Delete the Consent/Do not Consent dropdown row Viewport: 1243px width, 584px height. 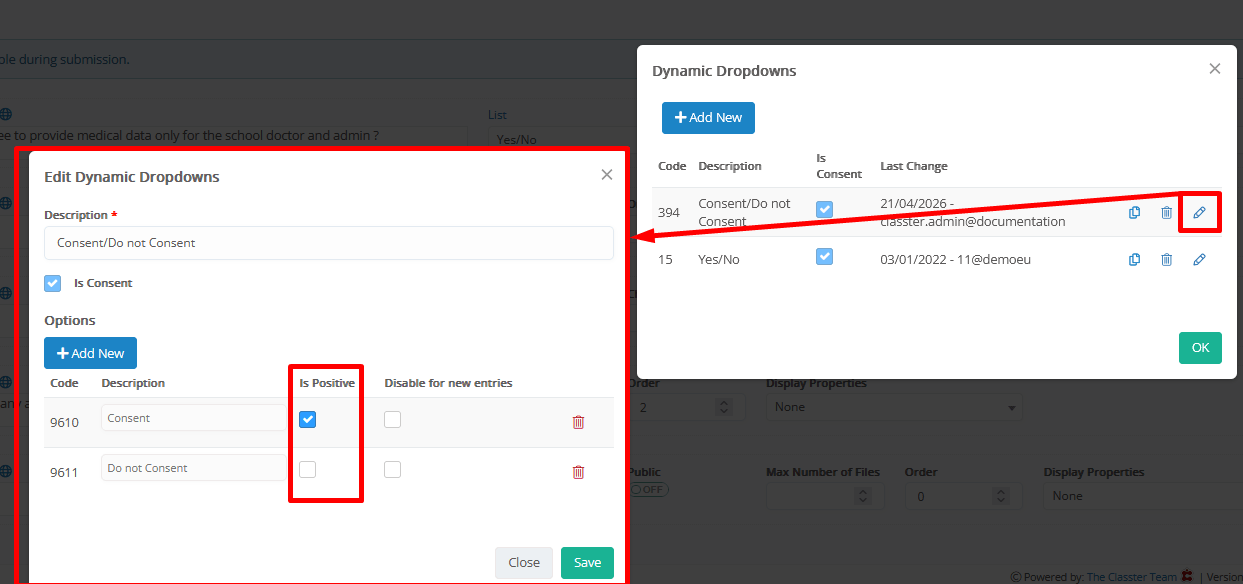(1166, 212)
